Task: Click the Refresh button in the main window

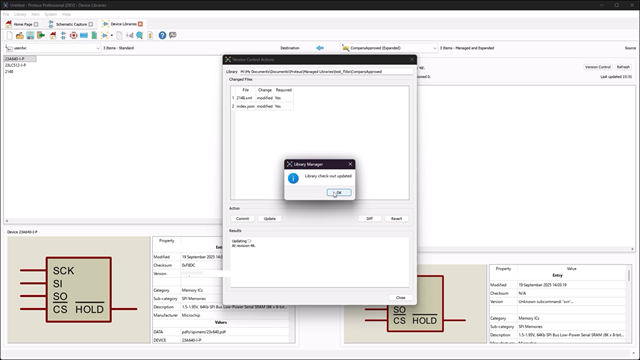Action: pyautogui.click(x=623, y=67)
